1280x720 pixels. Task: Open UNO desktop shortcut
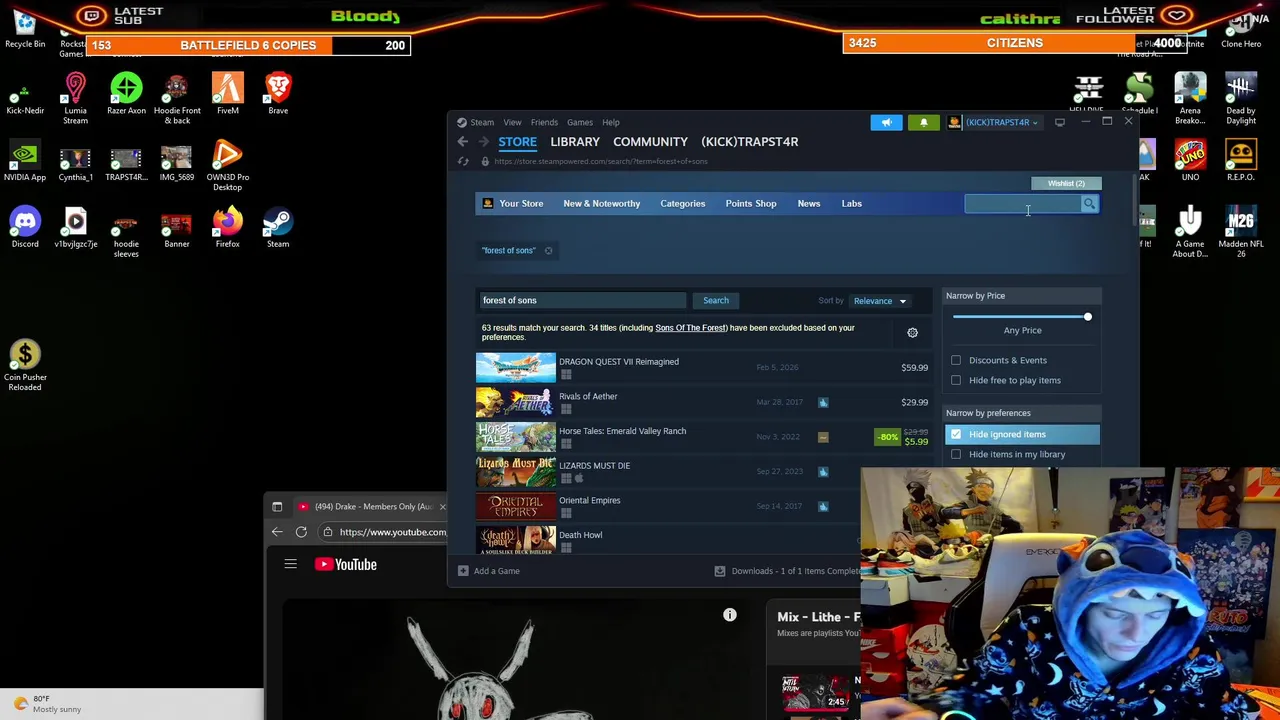pyautogui.click(x=1190, y=162)
